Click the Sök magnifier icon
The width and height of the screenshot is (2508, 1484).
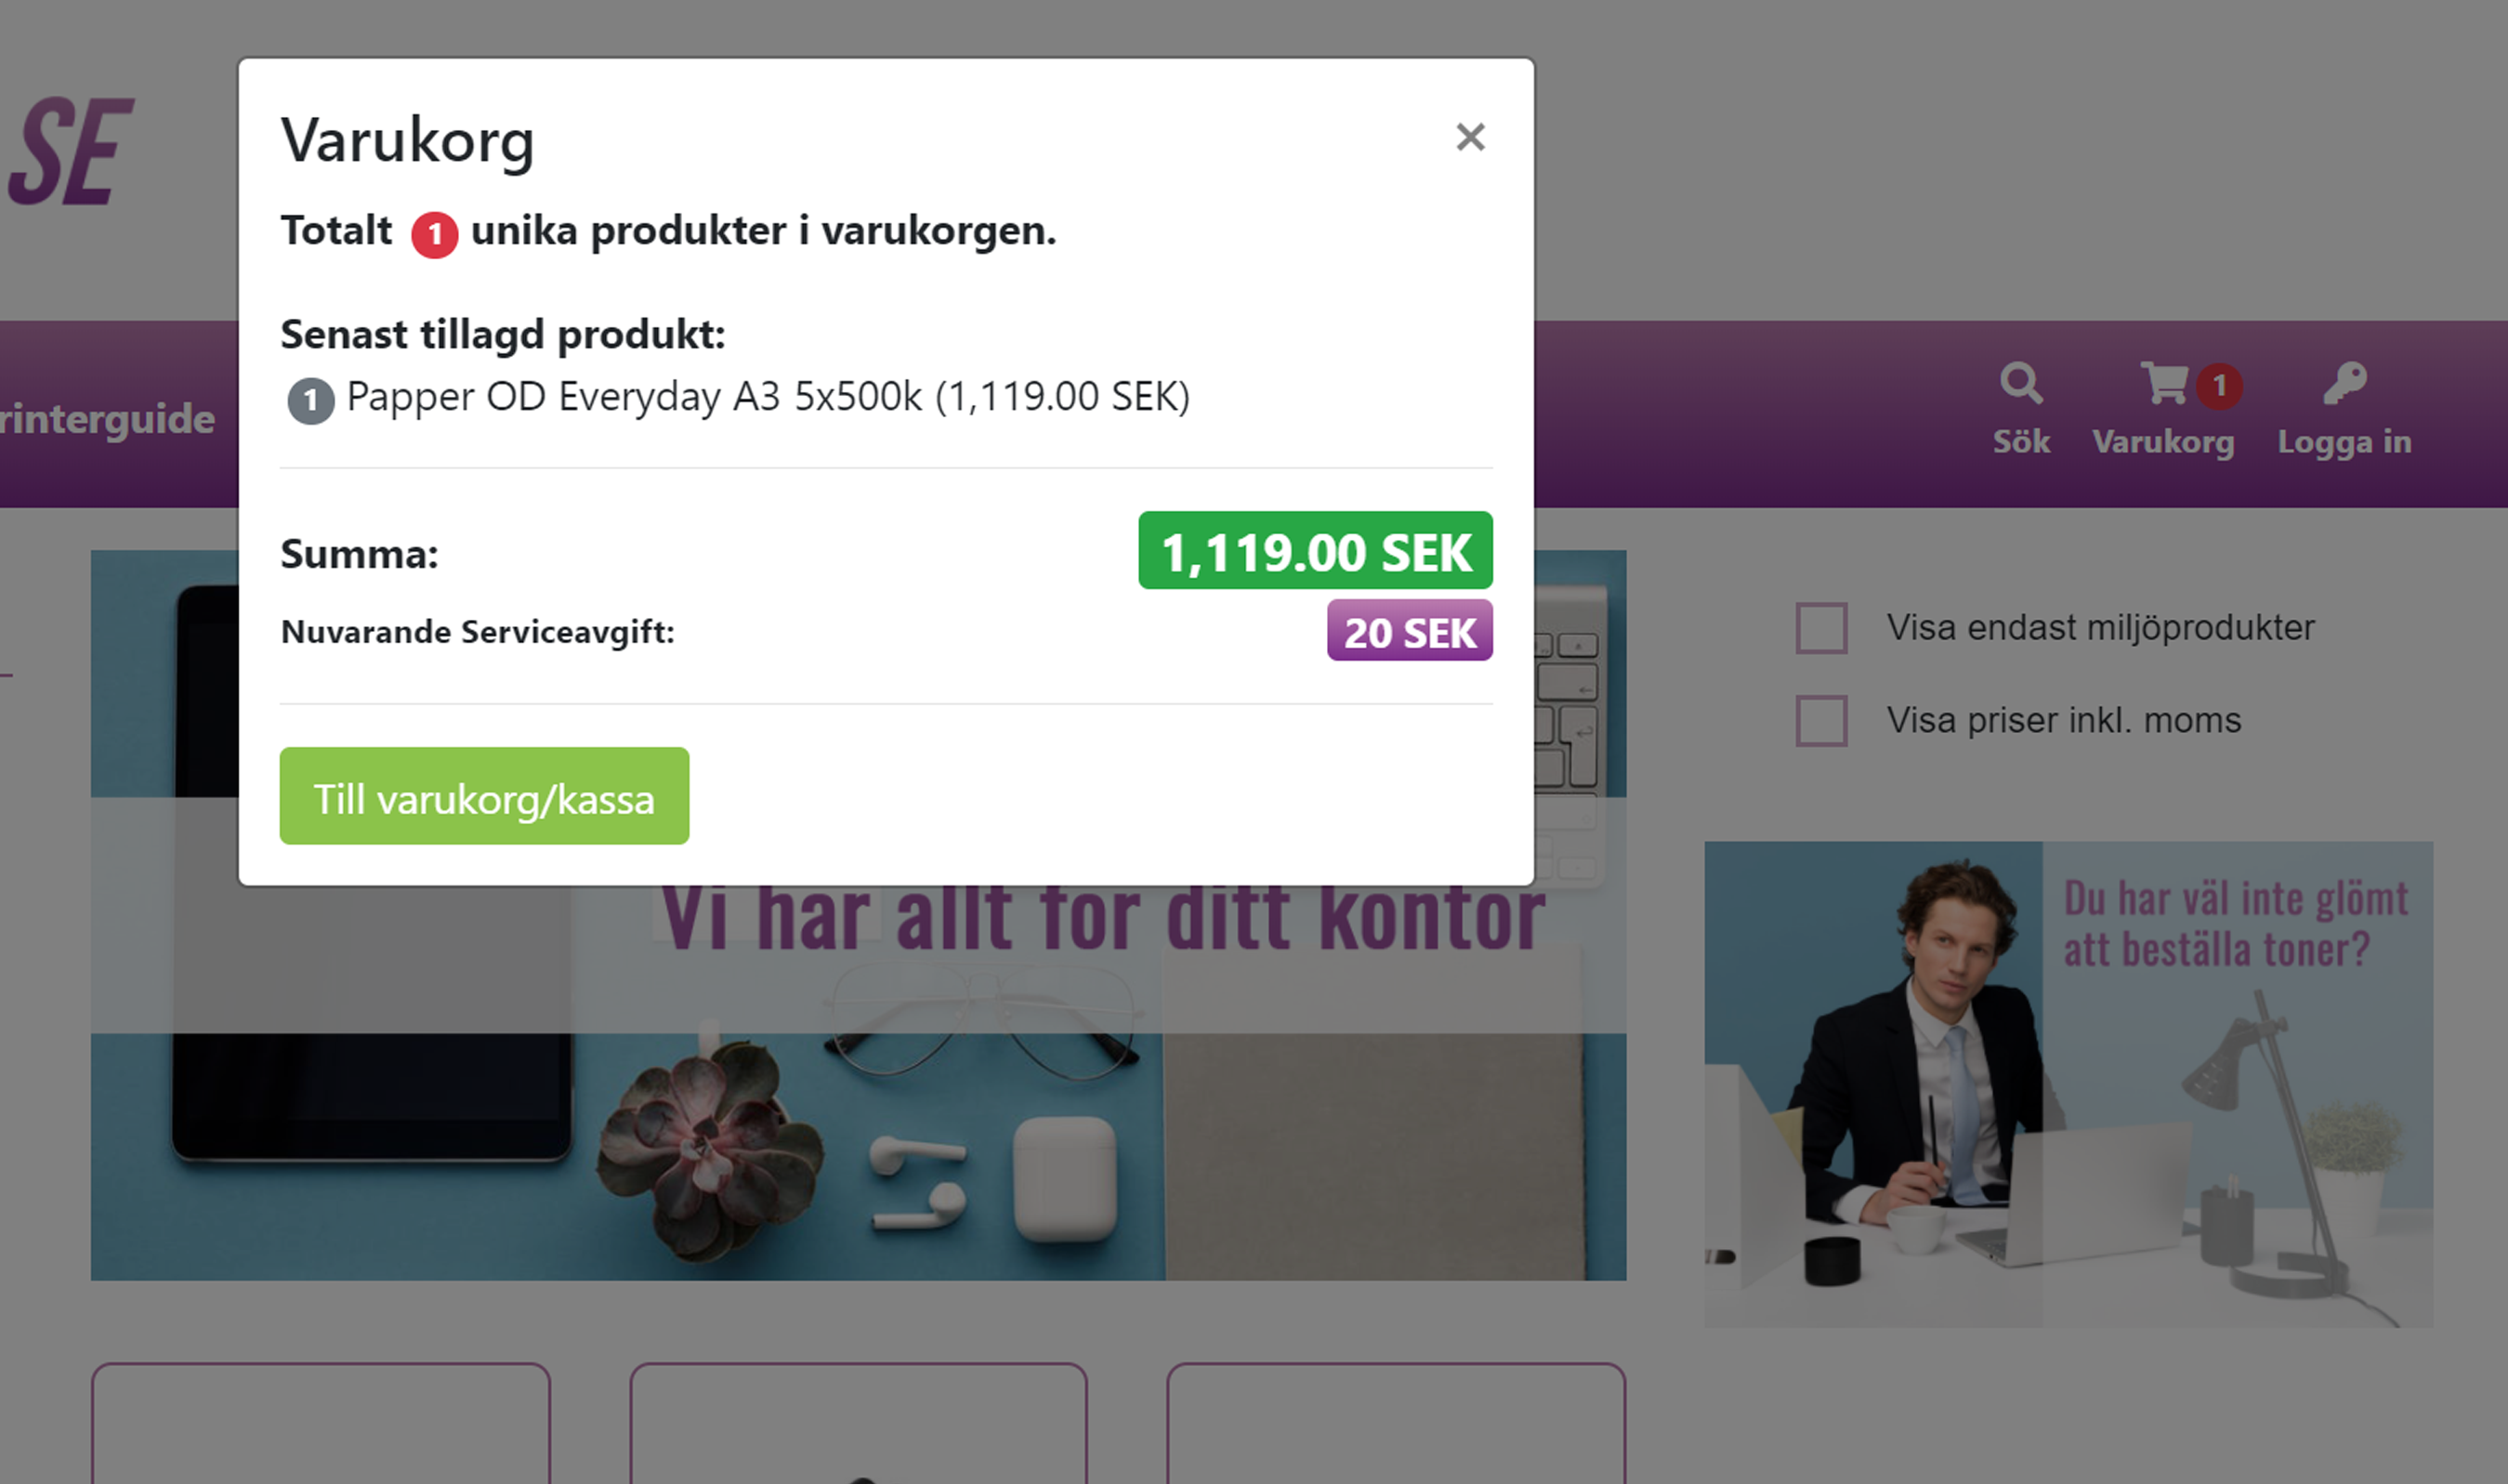tap(2021, 383)
